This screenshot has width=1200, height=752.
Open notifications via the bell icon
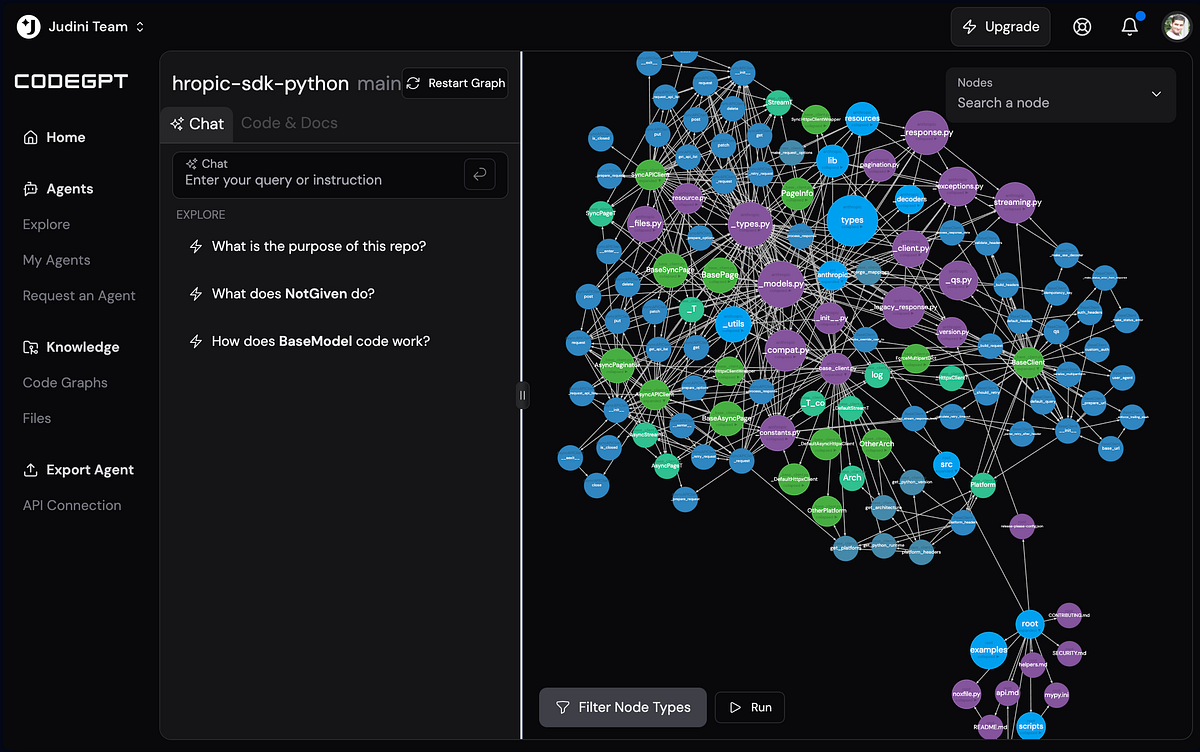(x=1130, y=27)
